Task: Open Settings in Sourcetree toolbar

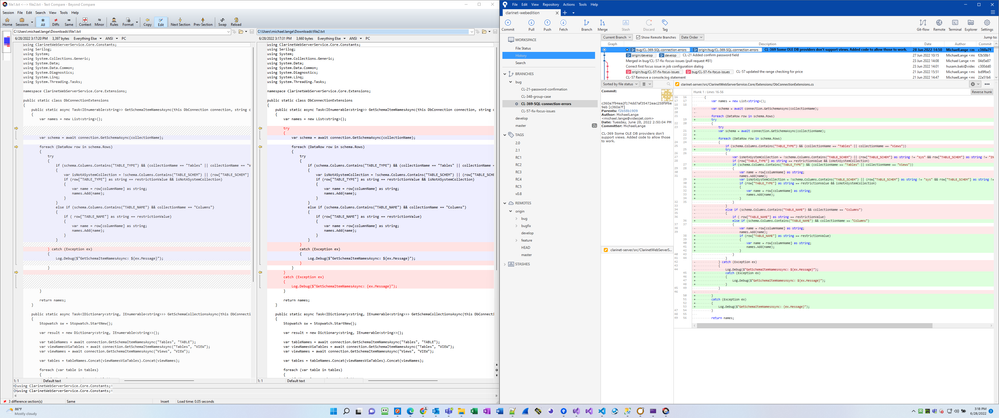Action: click(x=988, y=25)
